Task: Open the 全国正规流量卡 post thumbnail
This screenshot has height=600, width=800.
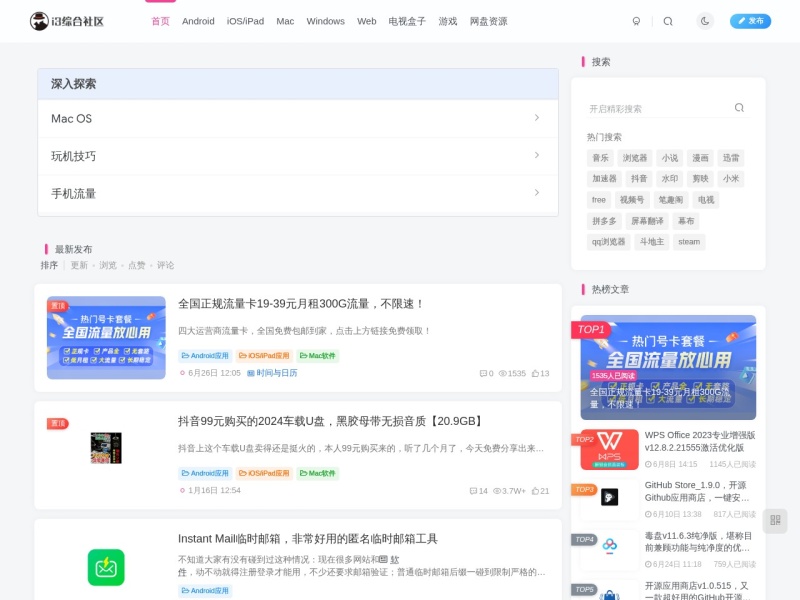Action: 106,338
